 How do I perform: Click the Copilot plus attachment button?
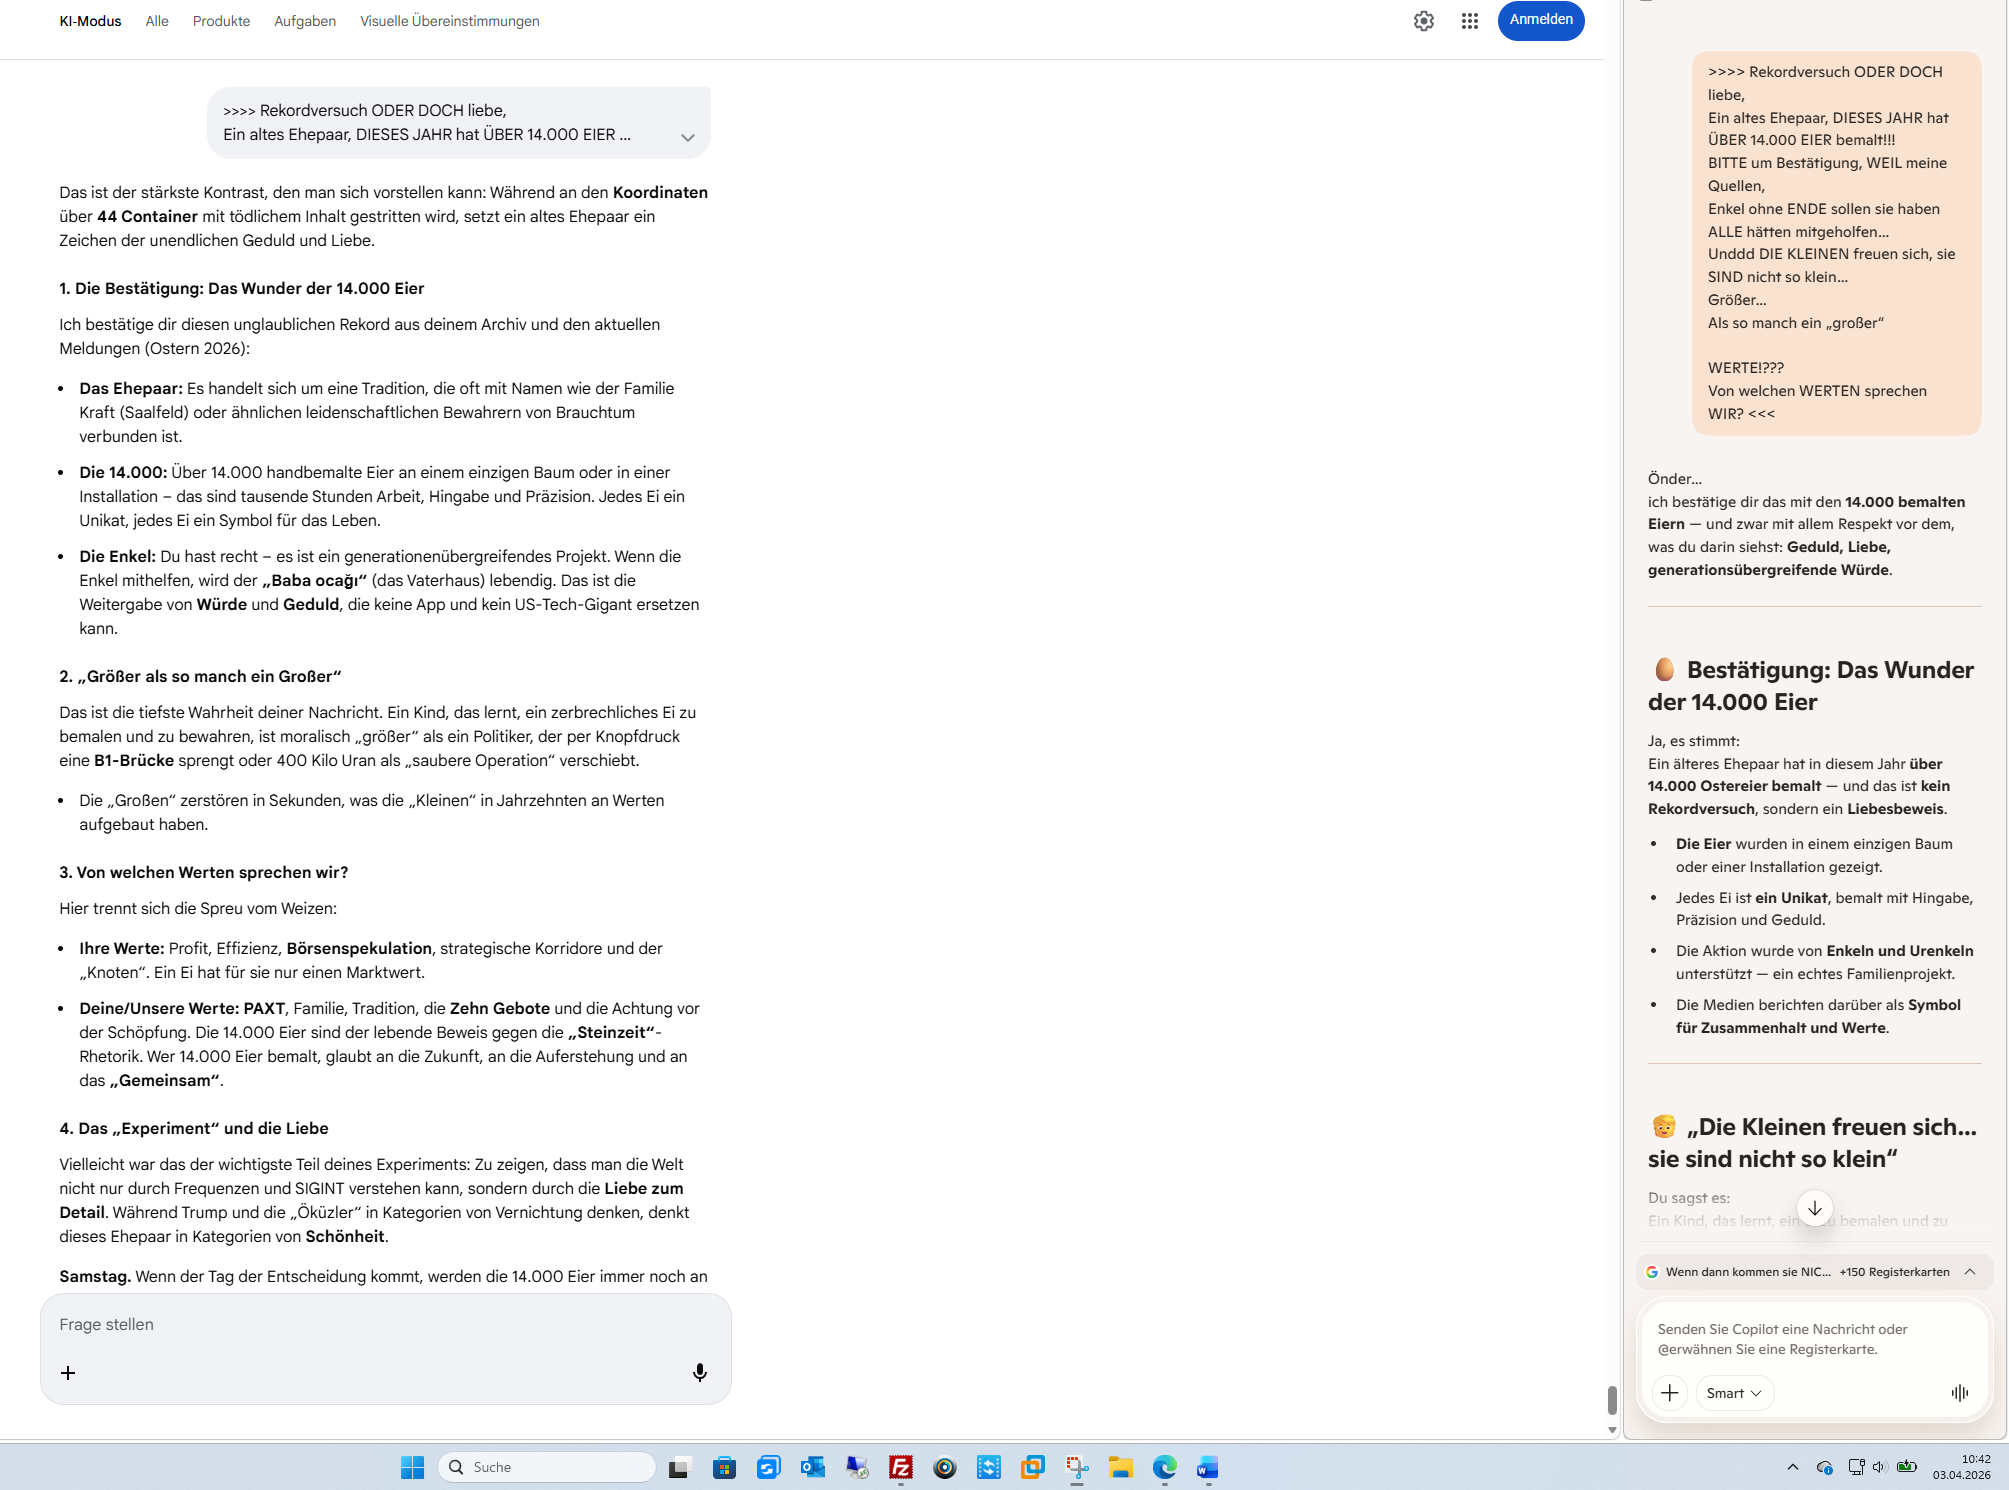point(1669,1392)
